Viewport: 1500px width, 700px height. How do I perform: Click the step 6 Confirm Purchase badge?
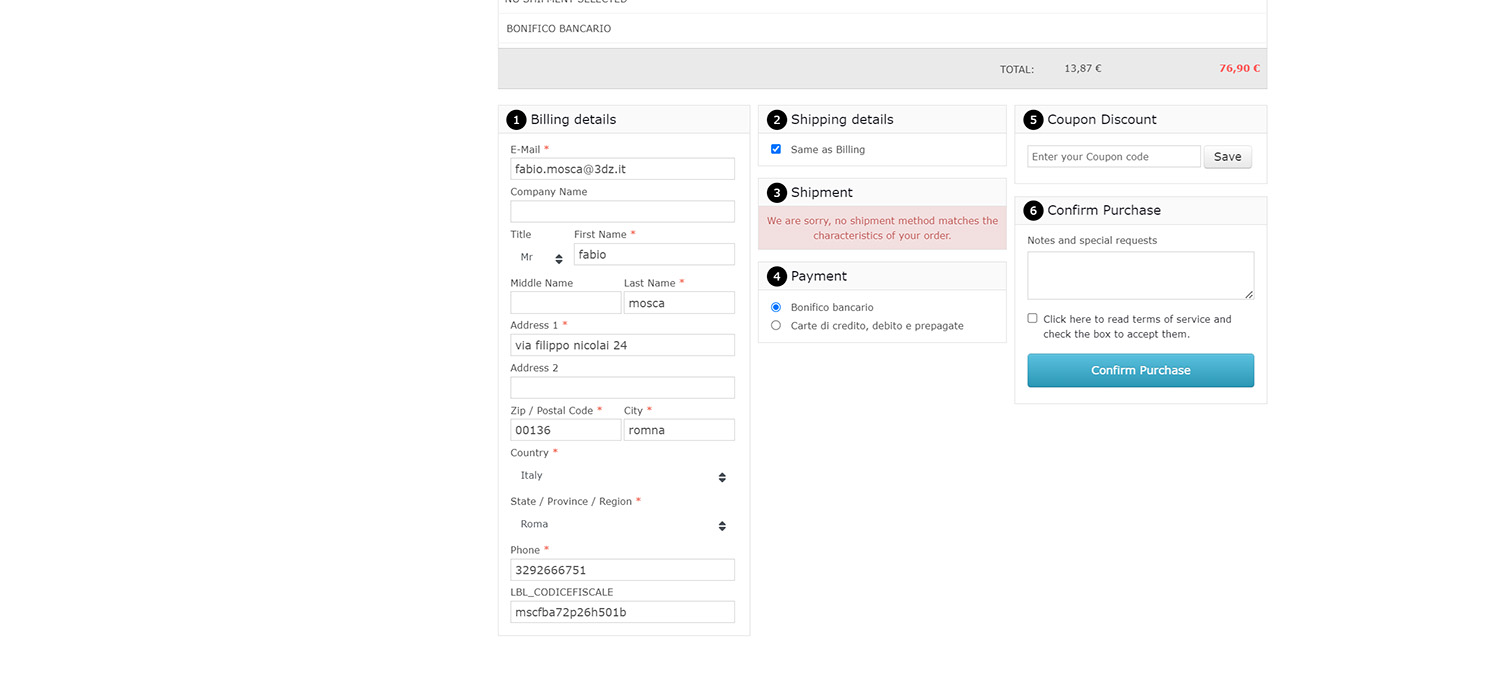coord(1033,211)
